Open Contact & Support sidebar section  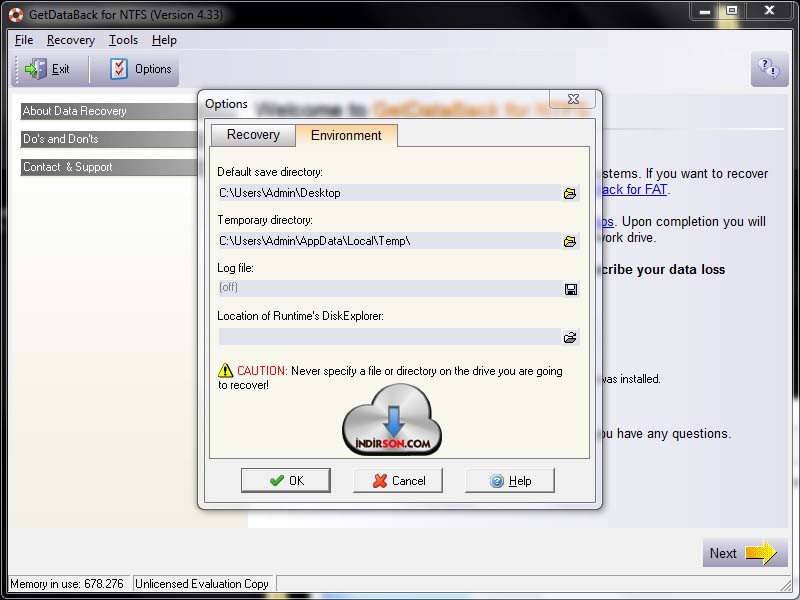coord(109,167)
